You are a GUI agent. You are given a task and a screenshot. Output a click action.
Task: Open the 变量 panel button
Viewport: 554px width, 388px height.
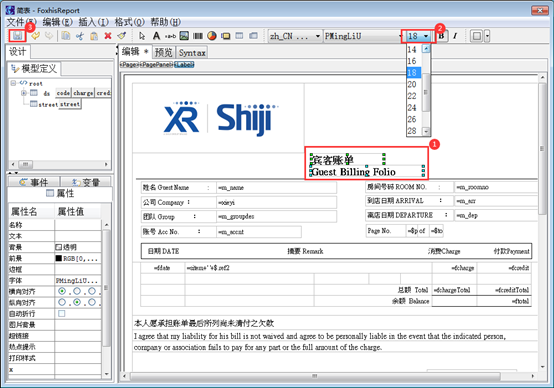tap(86, 182)
